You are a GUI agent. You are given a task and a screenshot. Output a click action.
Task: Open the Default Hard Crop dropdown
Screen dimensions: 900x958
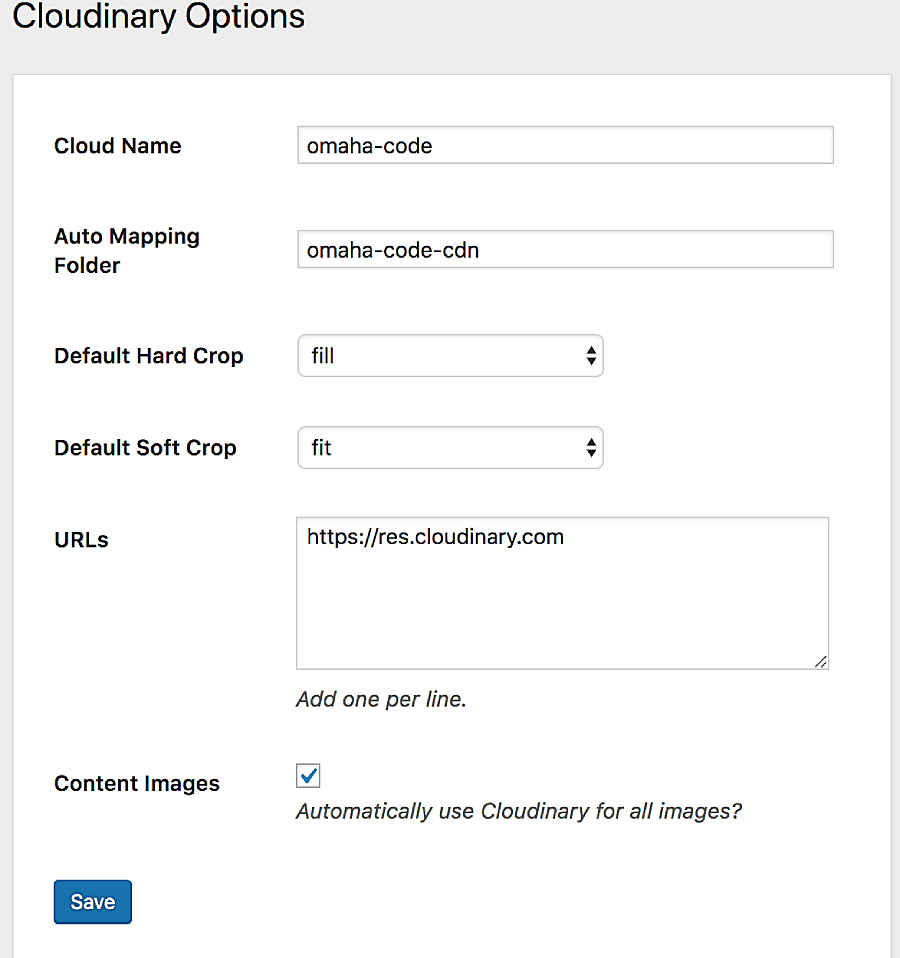(x=450, y=356)
